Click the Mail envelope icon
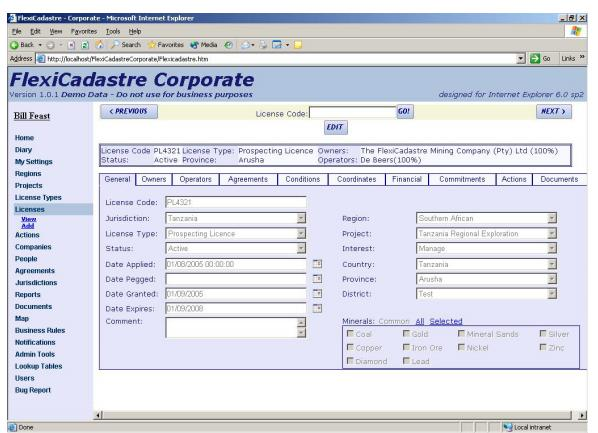The height and width of the screenshot is (433, 598). click(x=245, y=45)
